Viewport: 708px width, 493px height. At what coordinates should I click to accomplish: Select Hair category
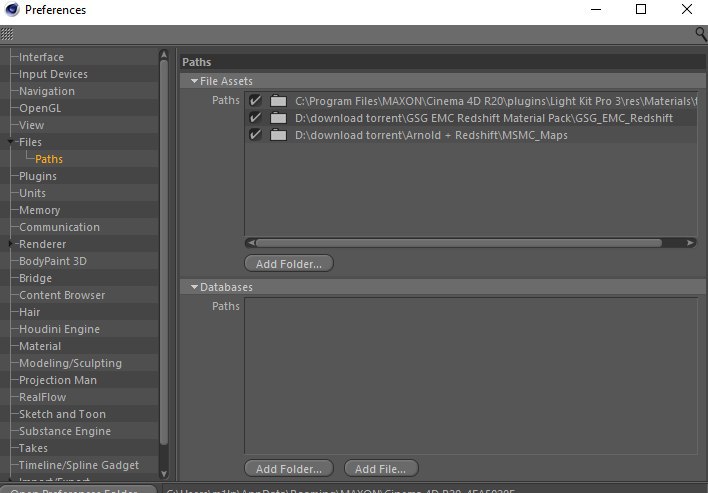click(29, 312)
